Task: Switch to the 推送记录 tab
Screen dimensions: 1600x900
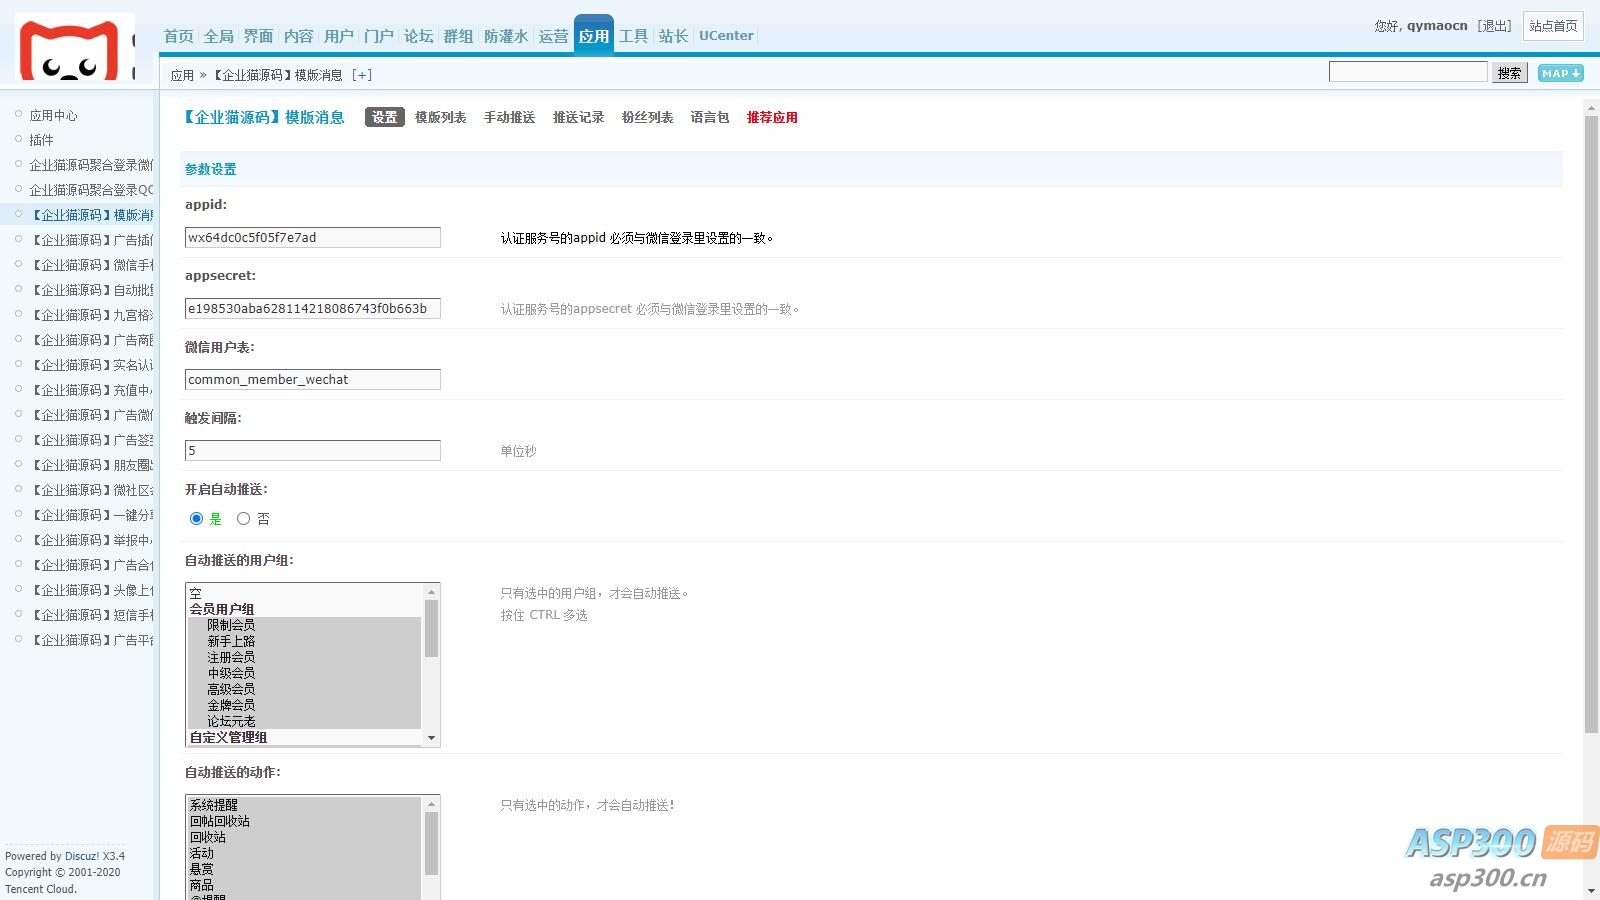Action: tap(578, 117)
